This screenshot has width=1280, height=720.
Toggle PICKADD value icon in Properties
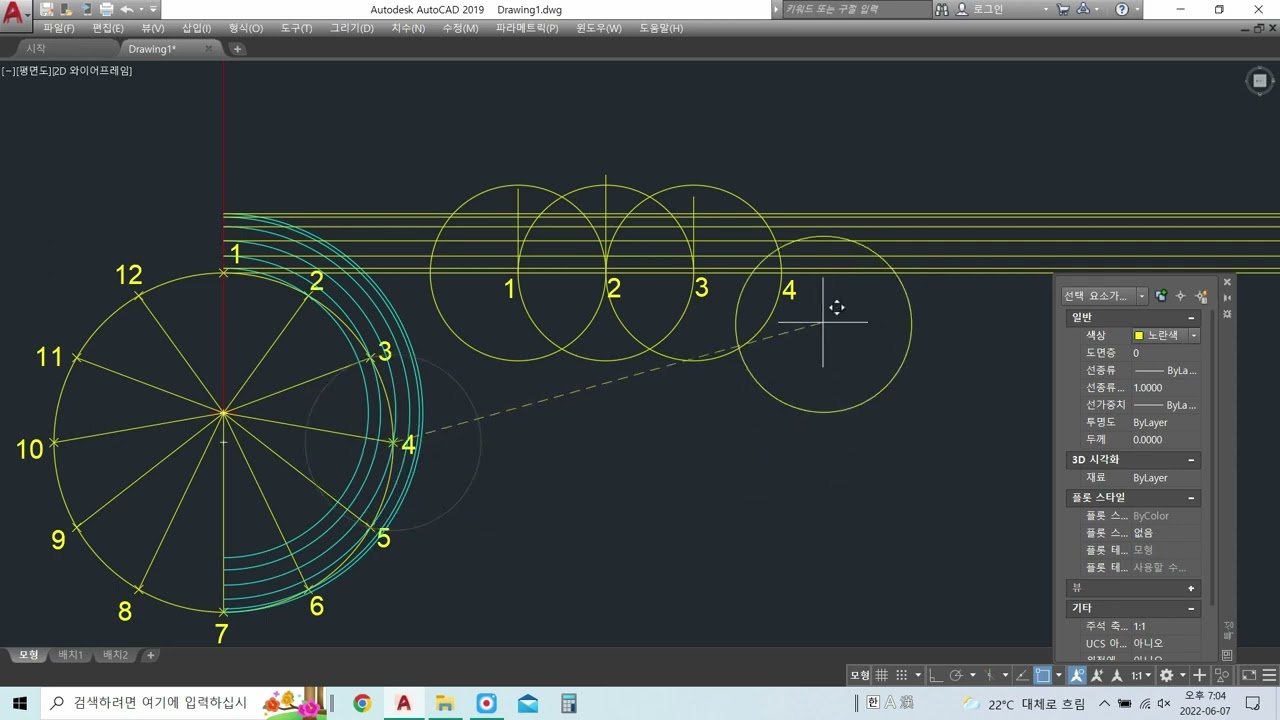(x=1161, y=296)
